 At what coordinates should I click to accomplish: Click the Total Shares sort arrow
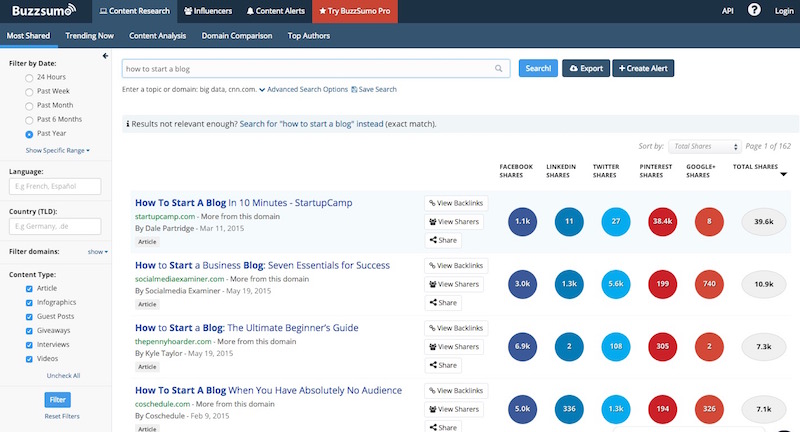[x=783, y=174]
